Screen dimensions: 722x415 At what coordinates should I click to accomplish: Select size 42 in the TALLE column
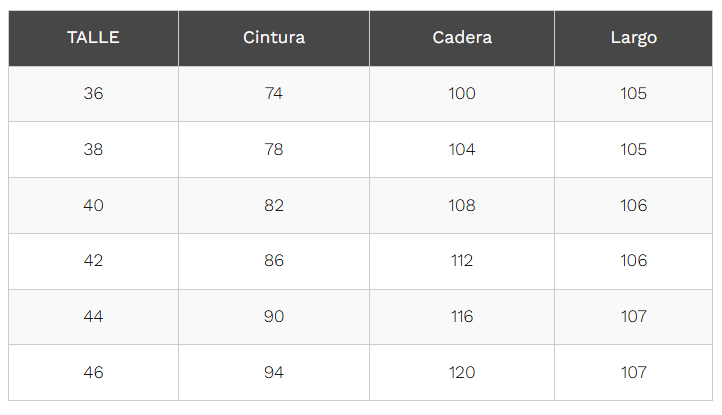[93, 261]
